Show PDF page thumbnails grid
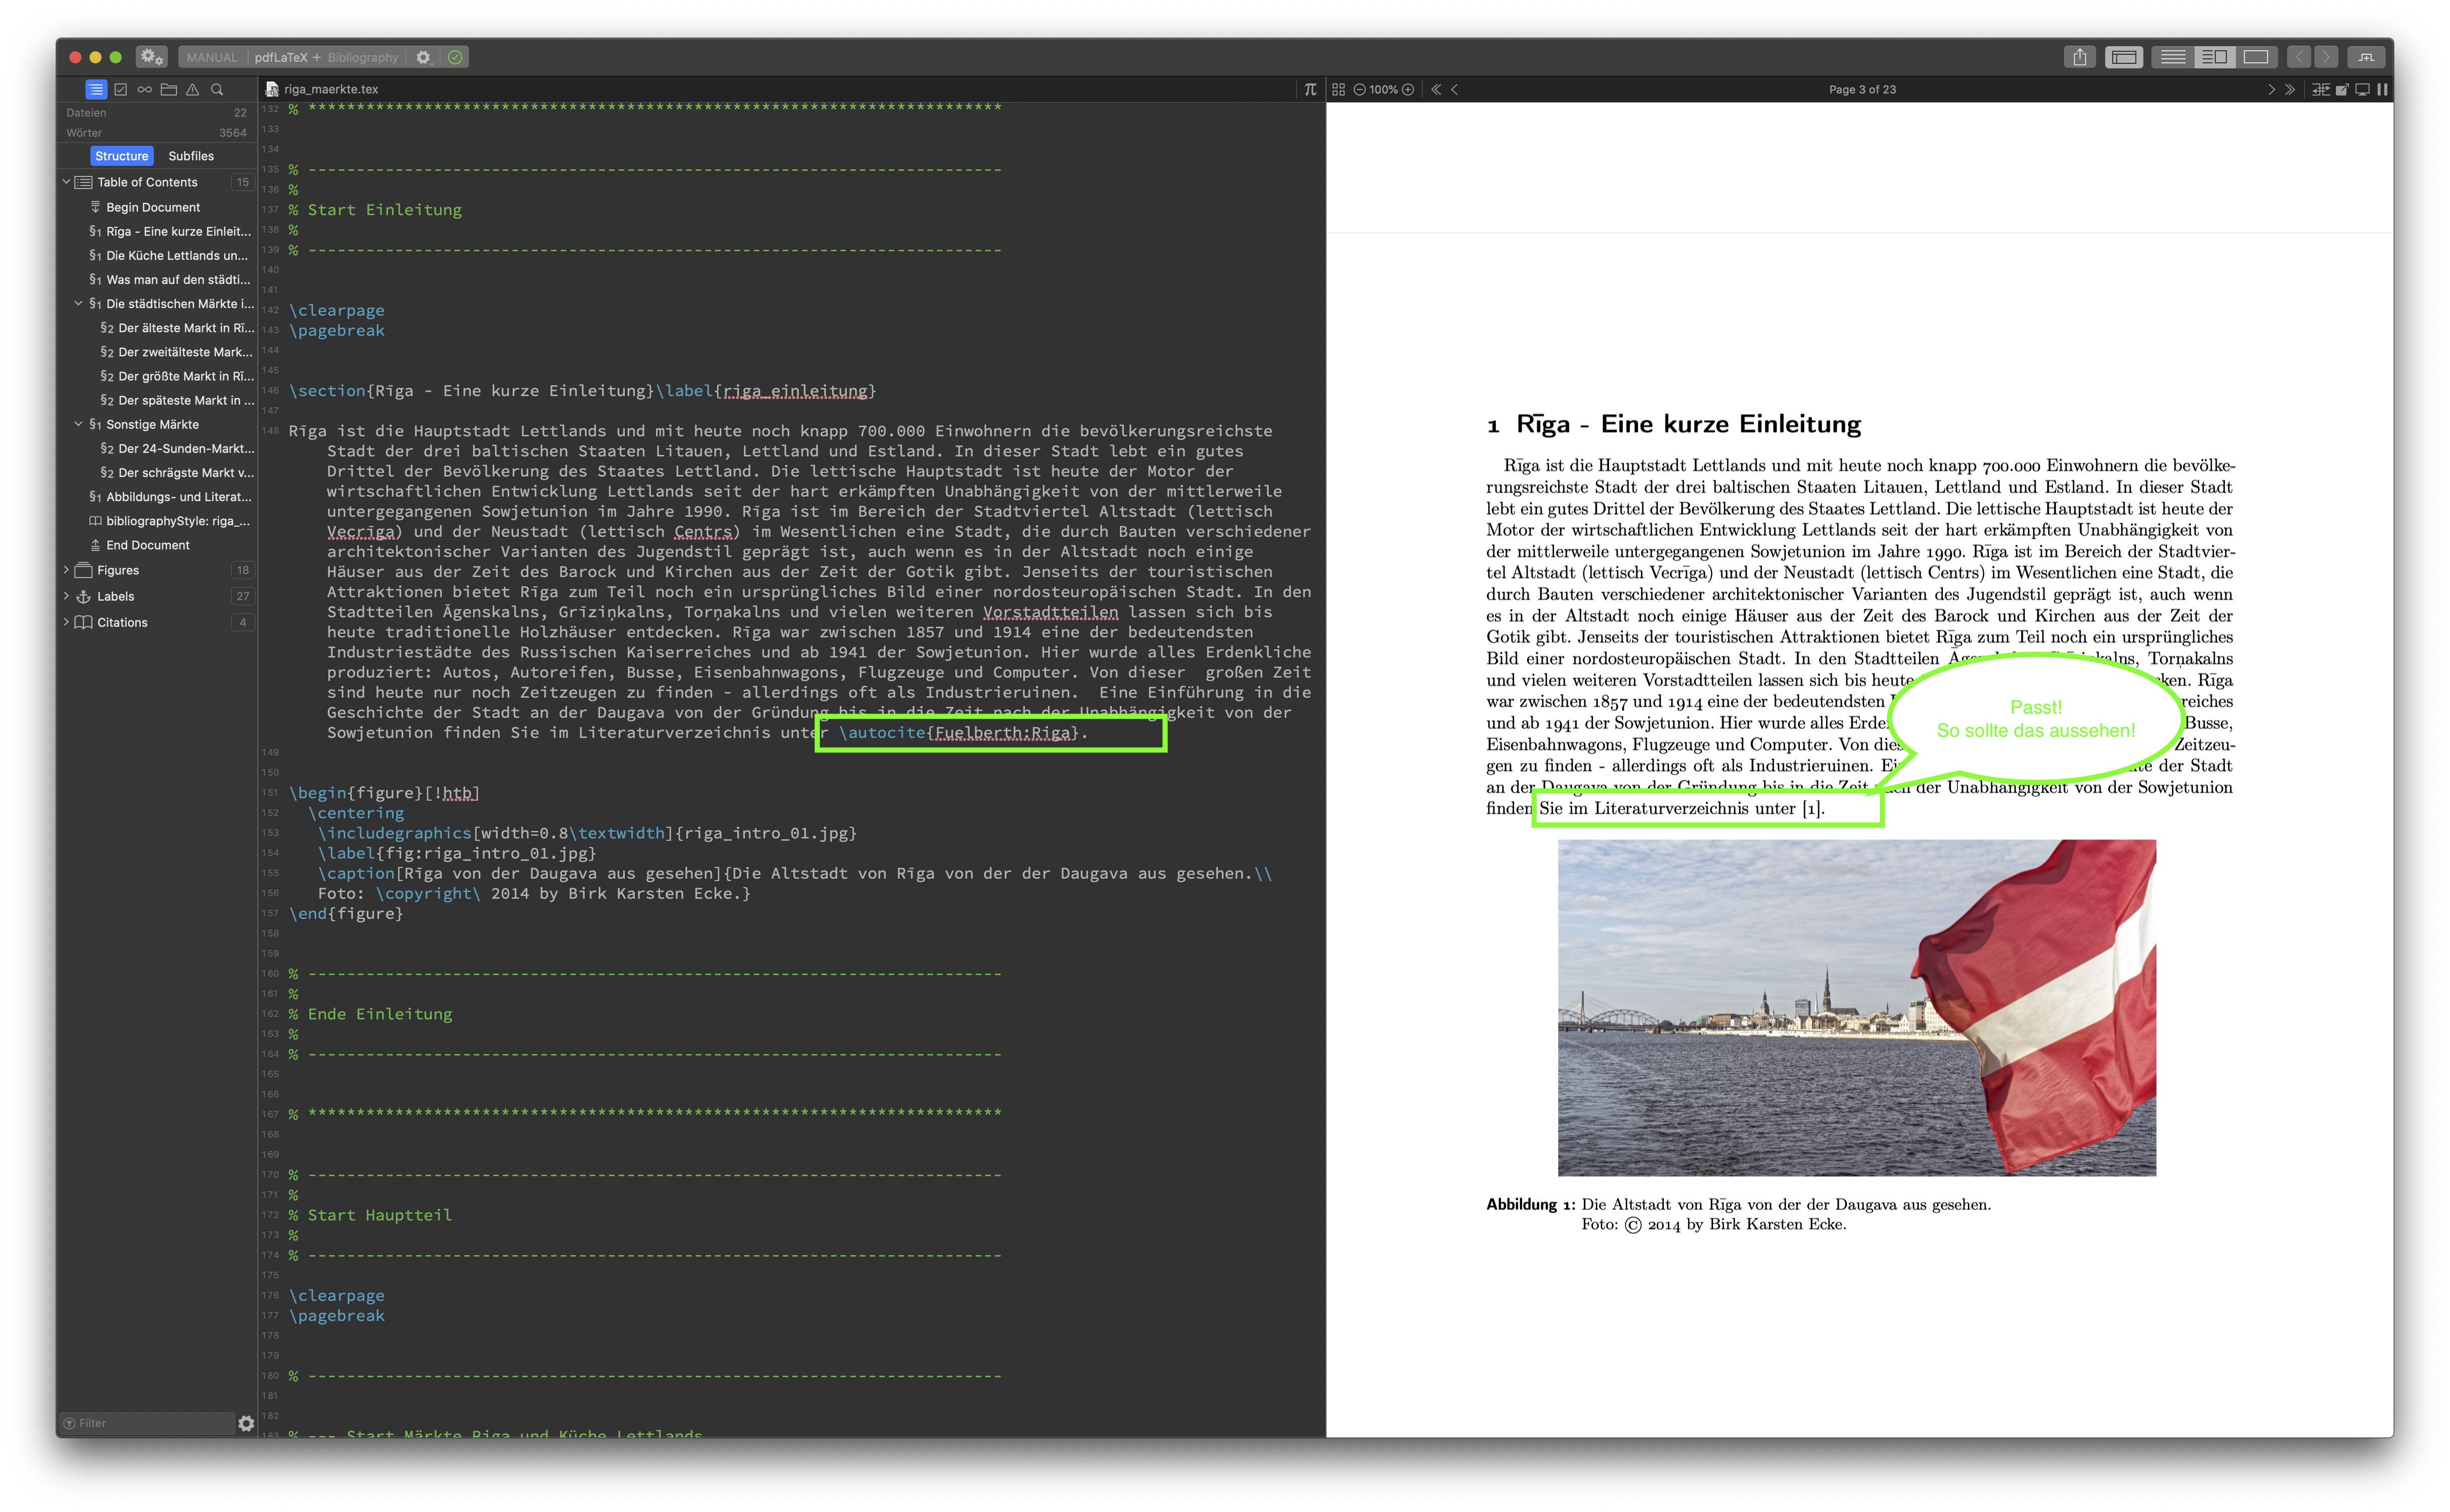 (1339, 89)
